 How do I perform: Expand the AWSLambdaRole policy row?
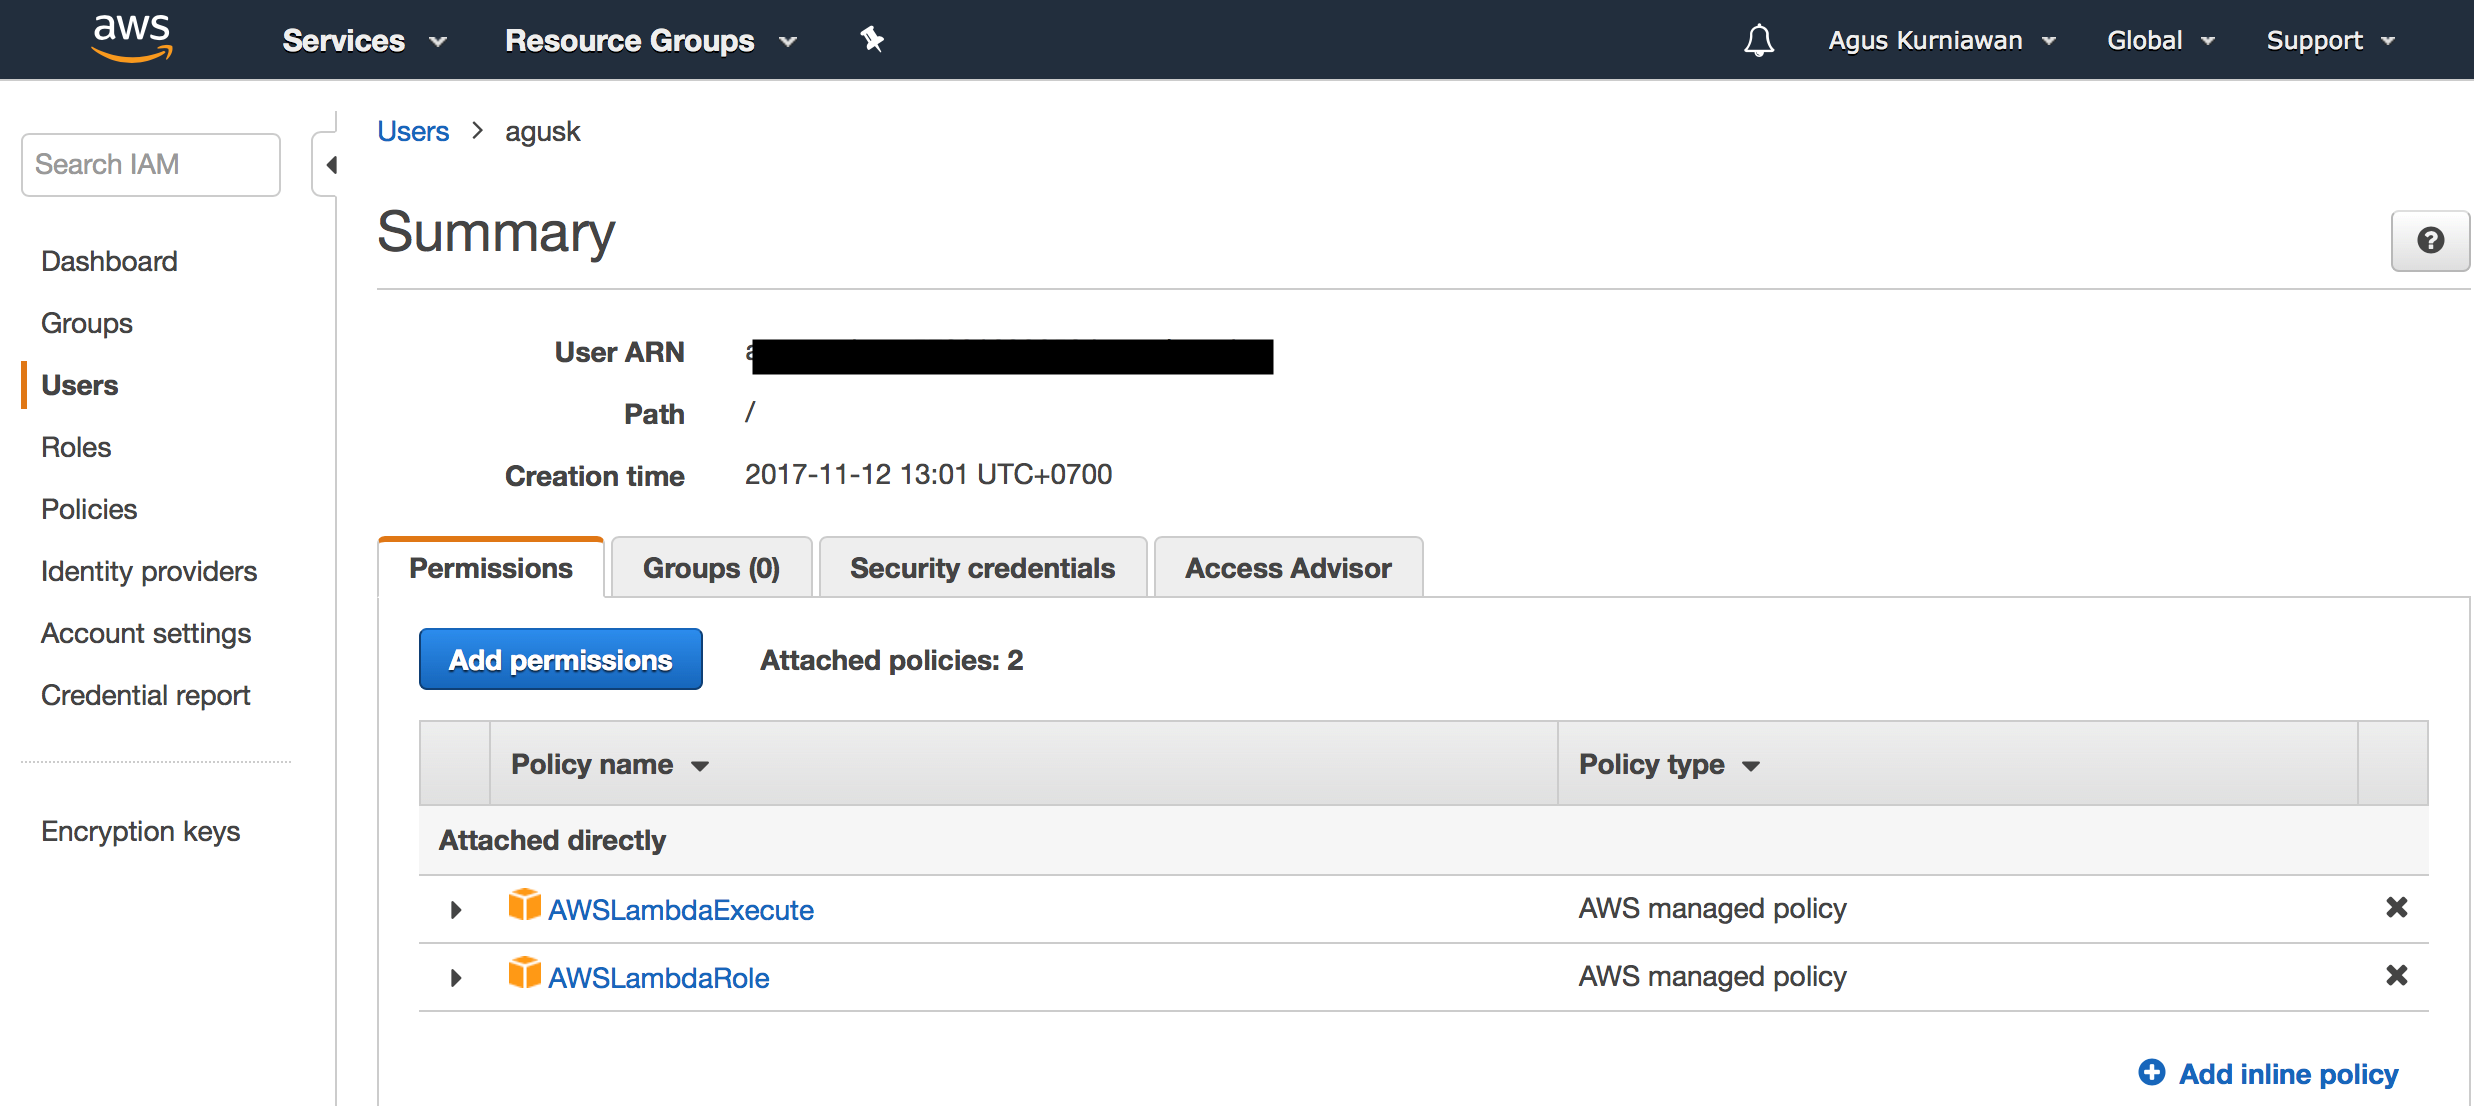click(456, 977)
